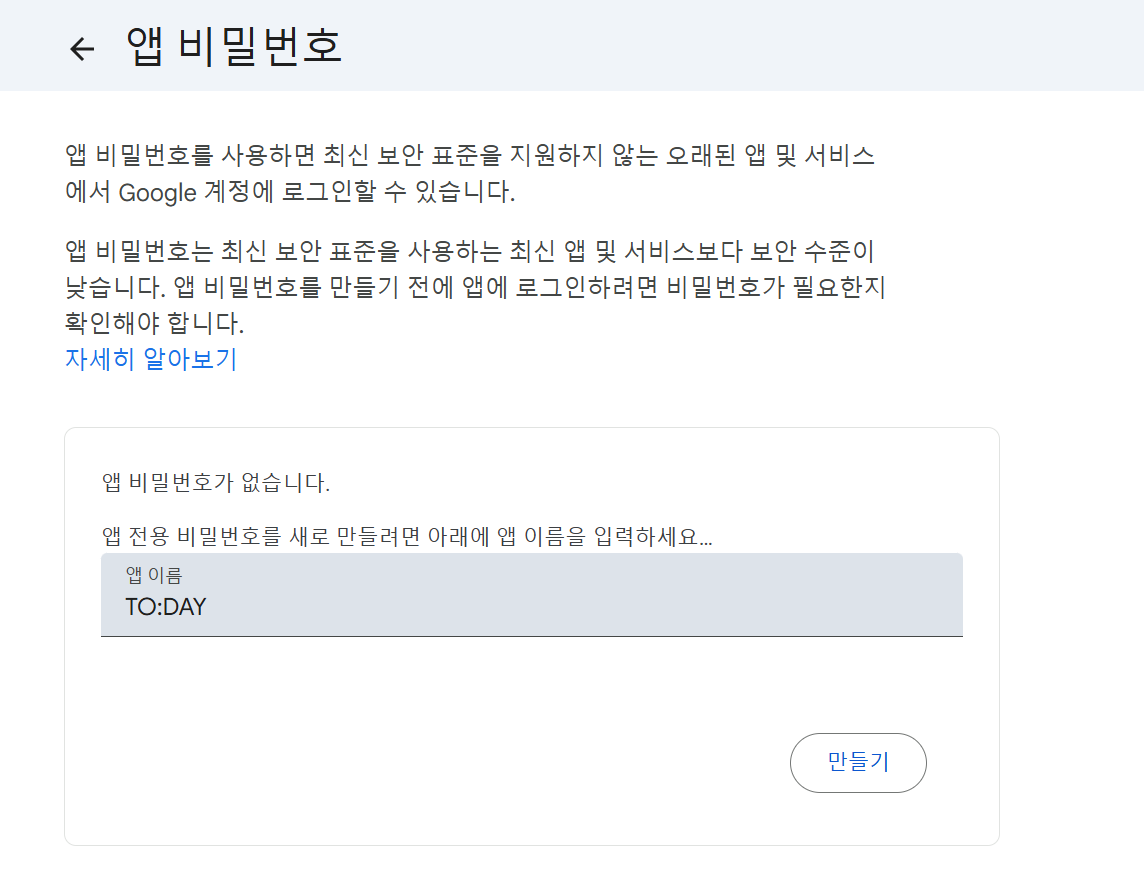Click the blank card area left of 만들기
Image resolution: width=1144 pixels, height=888 pixels.
coord(438,762)
